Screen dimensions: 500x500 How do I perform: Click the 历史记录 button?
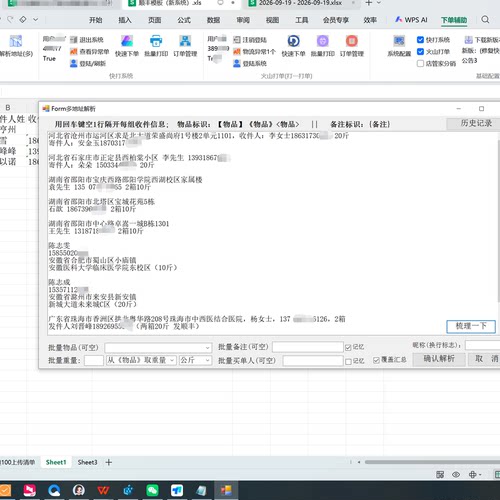[474, 123]
